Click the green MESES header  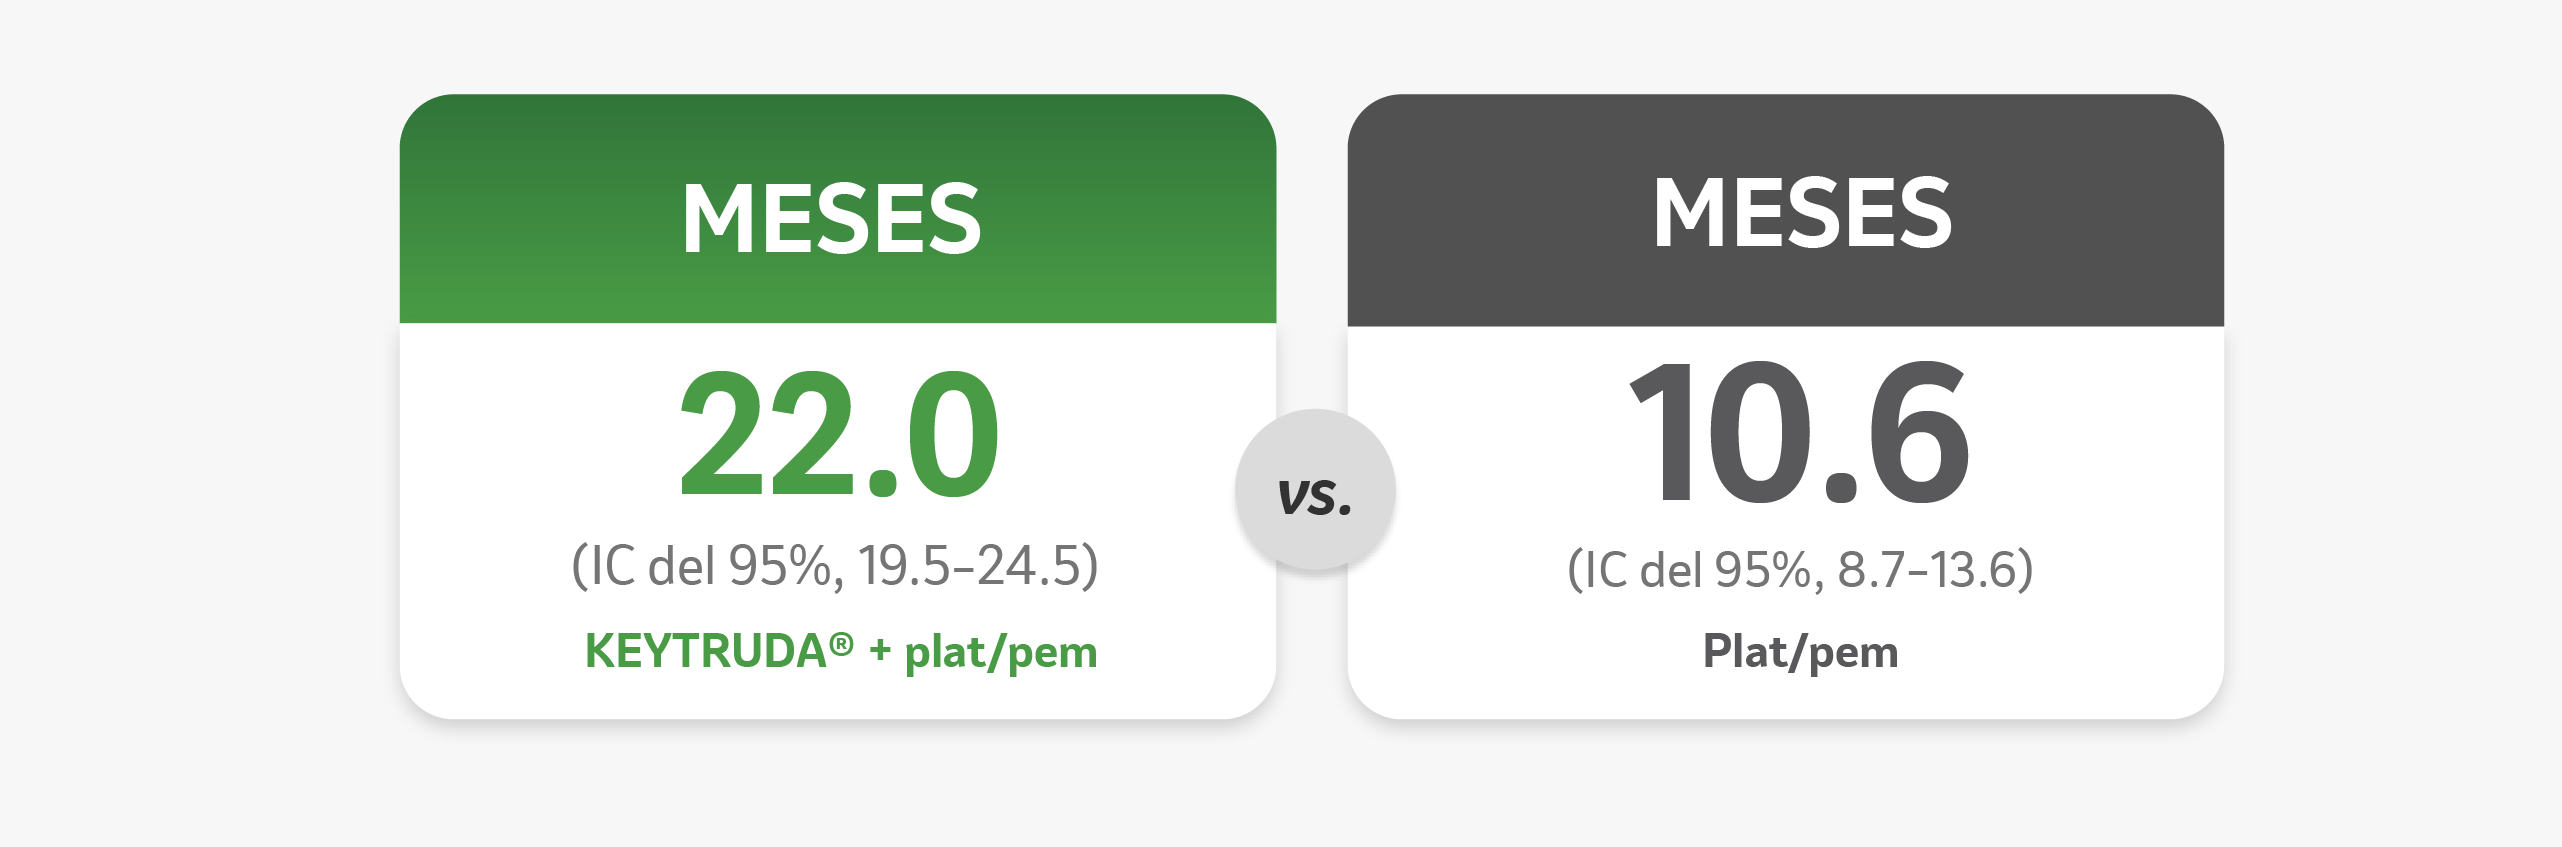pyautogui.click(x=831, y=219)
